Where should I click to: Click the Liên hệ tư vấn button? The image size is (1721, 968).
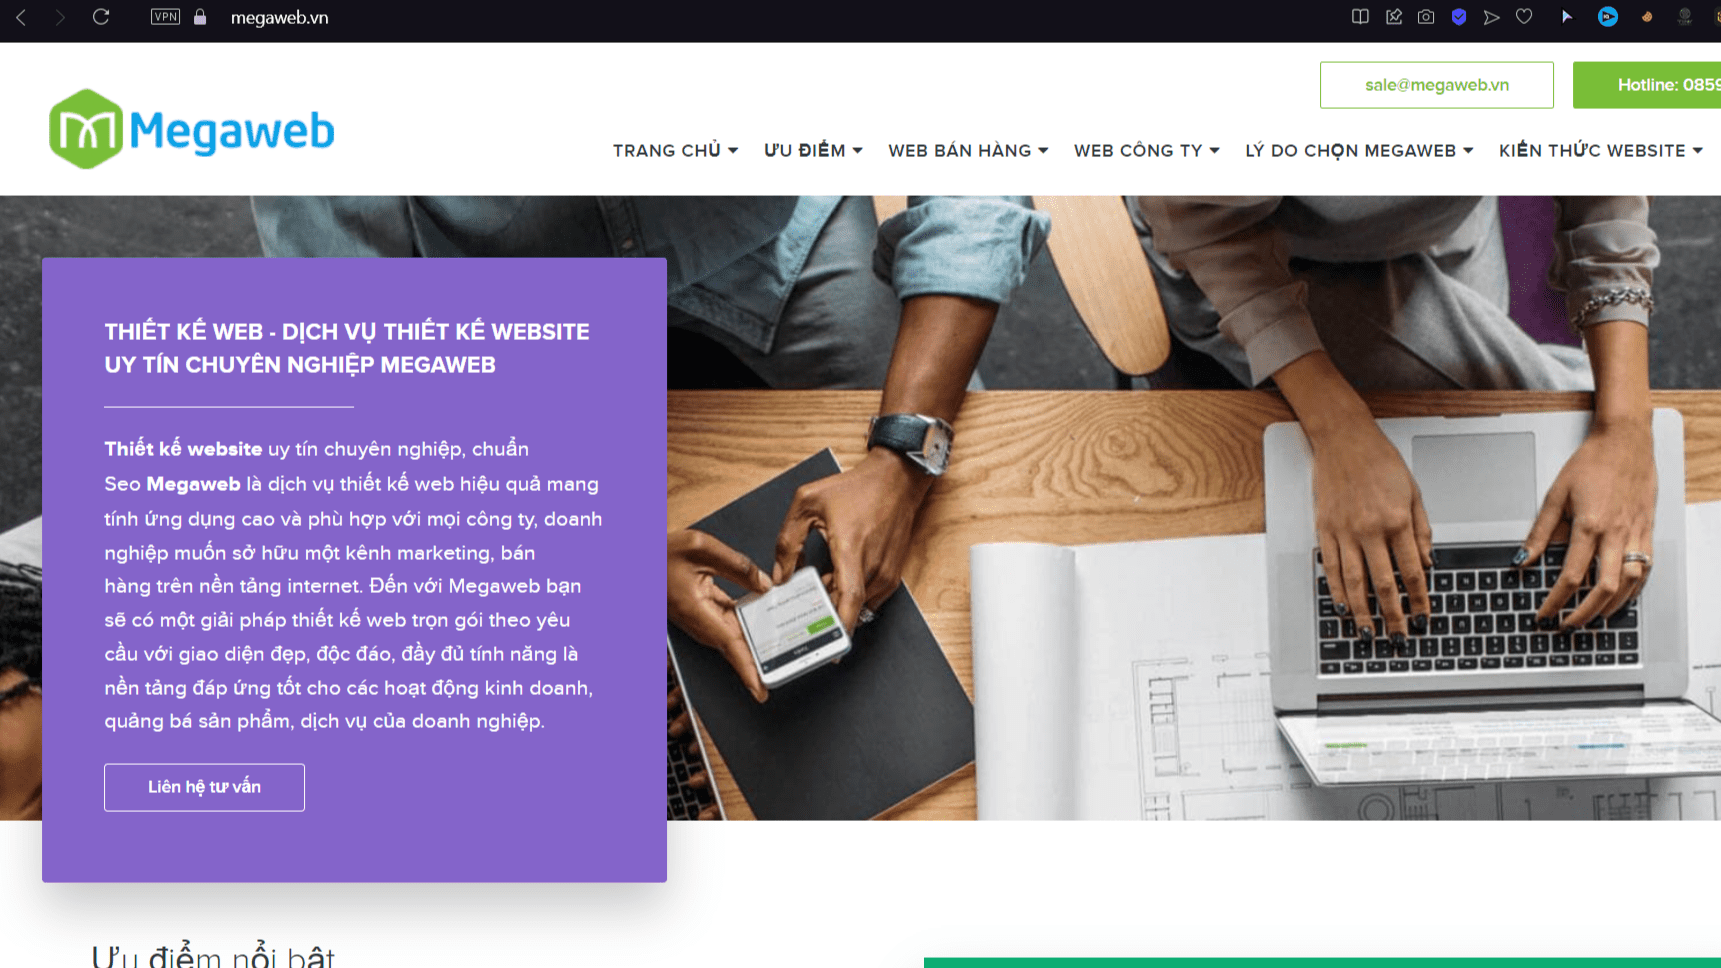pos(204,787)
